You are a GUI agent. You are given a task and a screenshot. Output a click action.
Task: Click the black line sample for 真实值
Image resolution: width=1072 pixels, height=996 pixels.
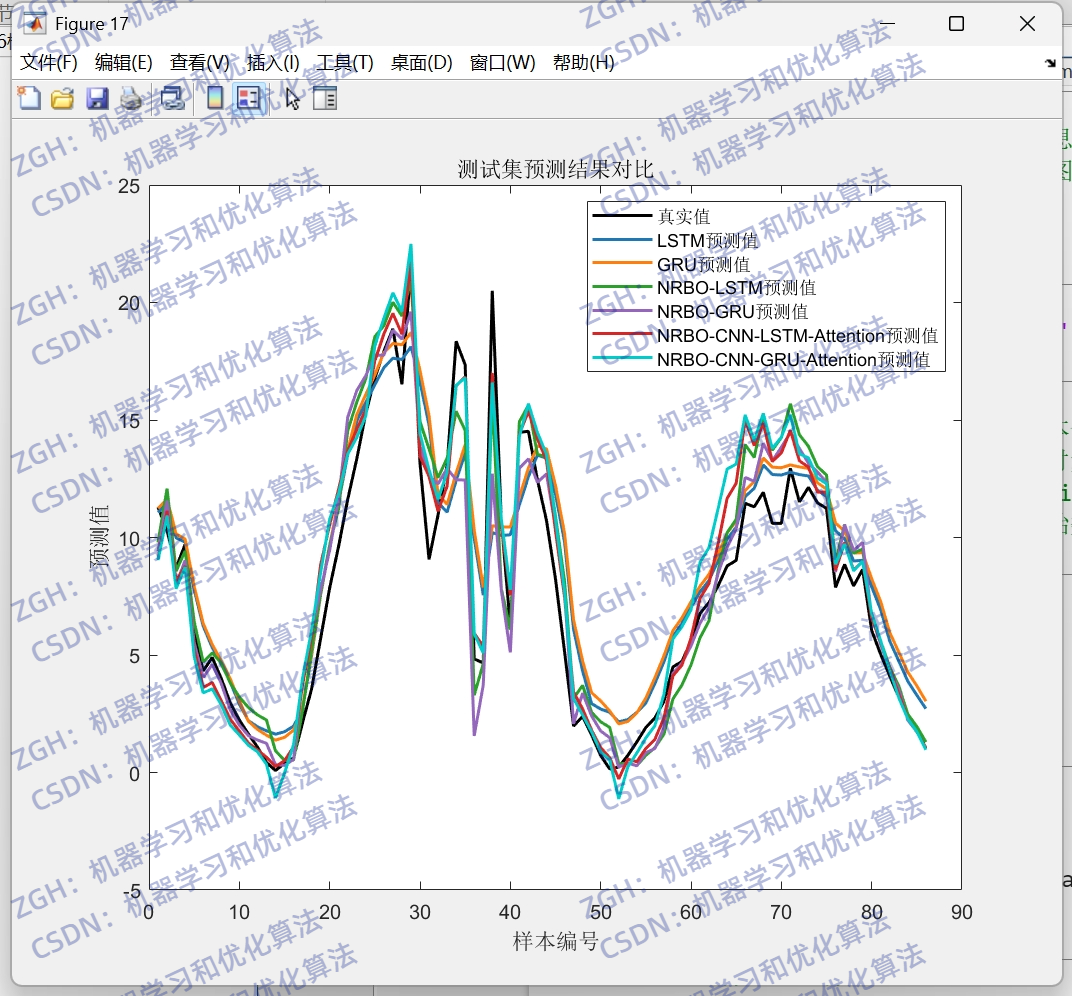coord(621,216)
